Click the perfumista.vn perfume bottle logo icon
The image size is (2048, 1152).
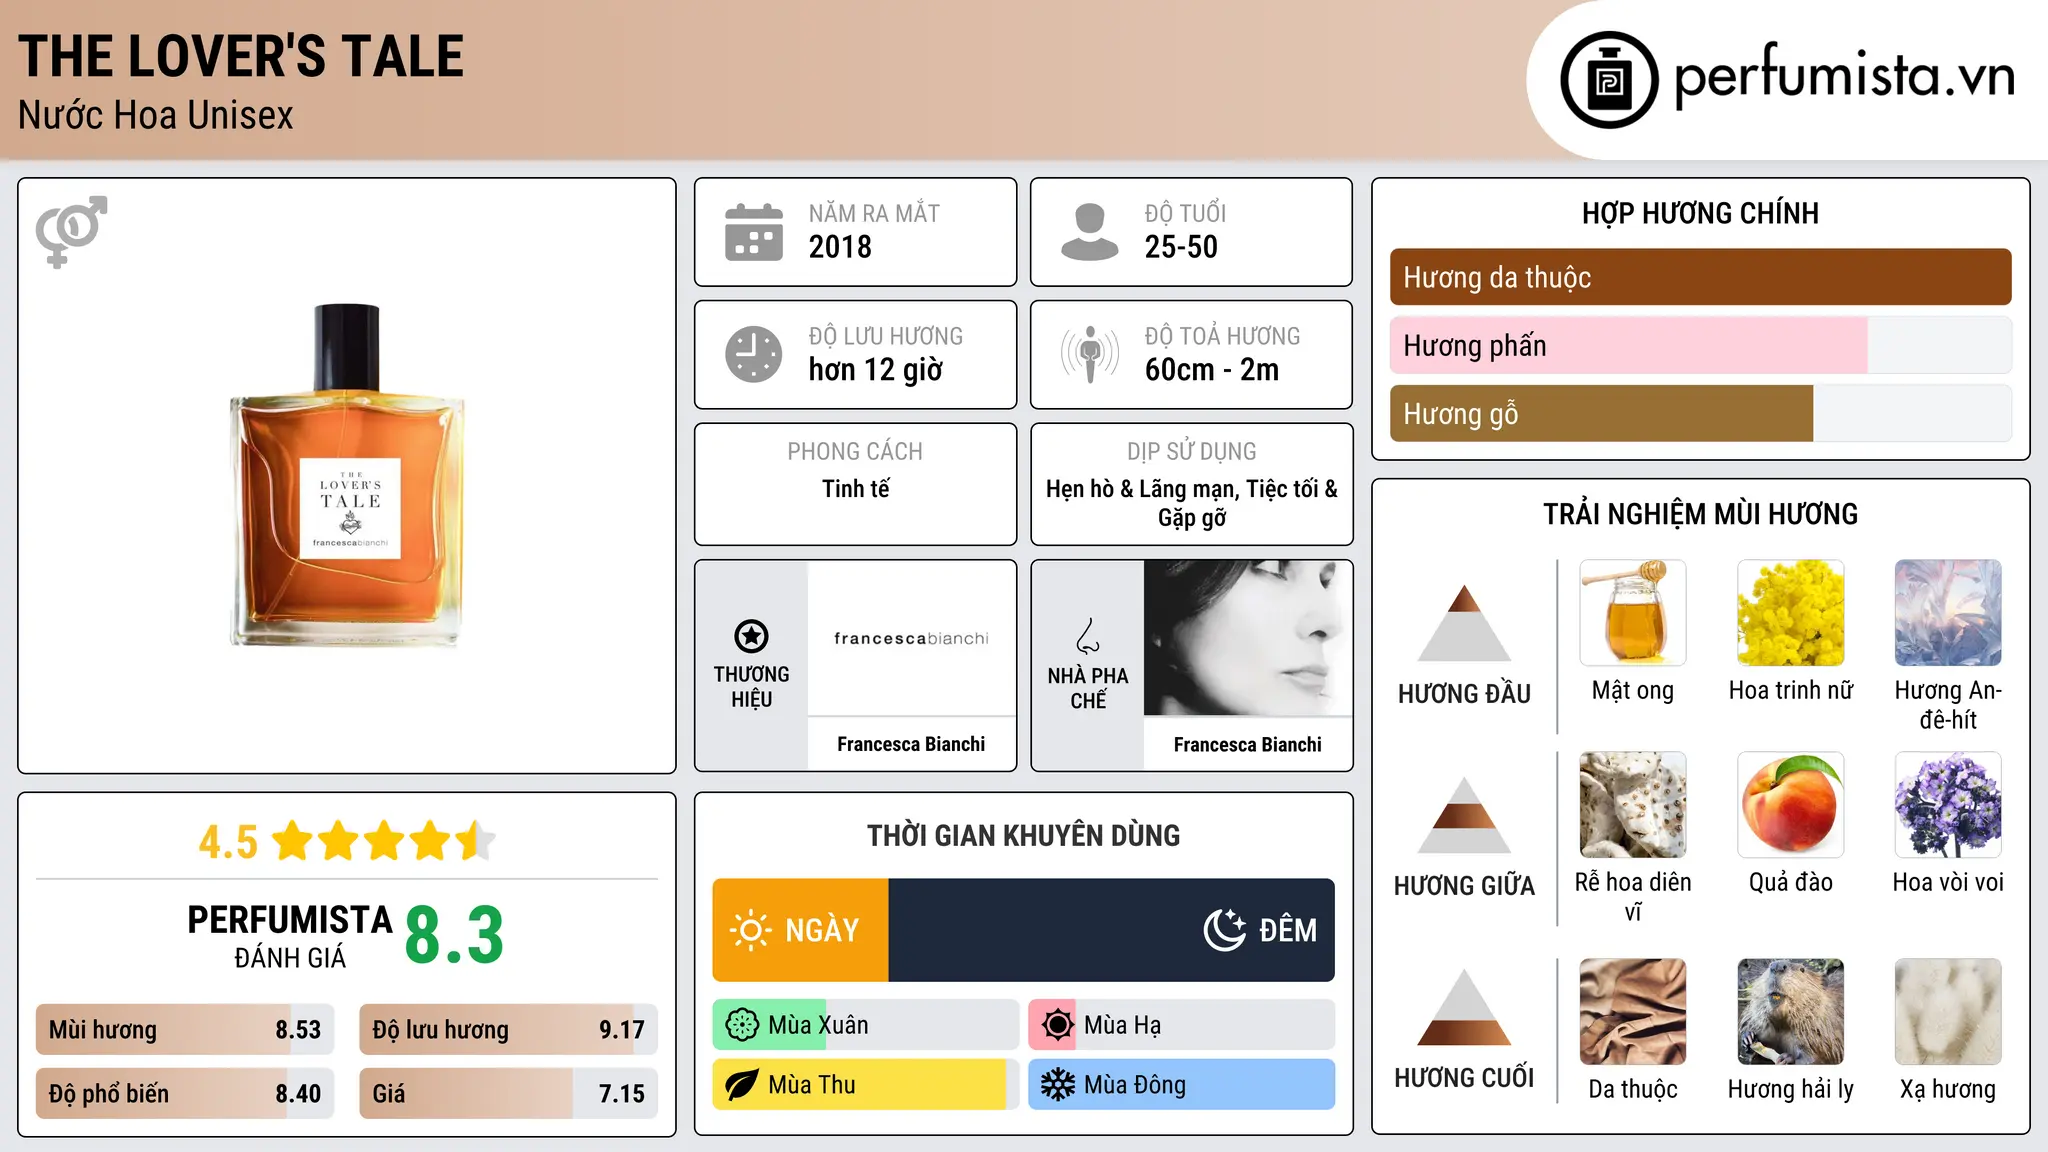[x=1609, y=80]
